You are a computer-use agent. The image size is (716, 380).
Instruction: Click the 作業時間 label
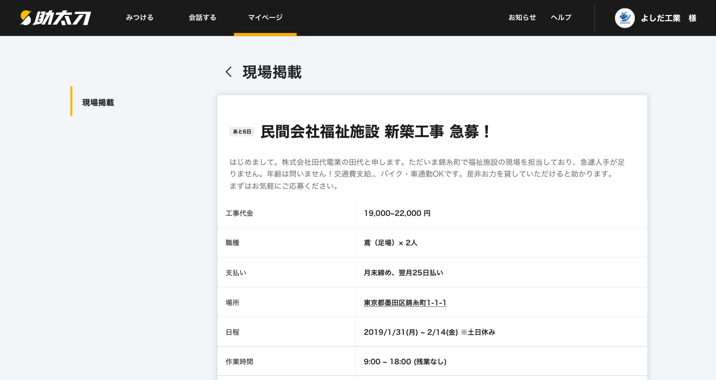click(239, 362)
